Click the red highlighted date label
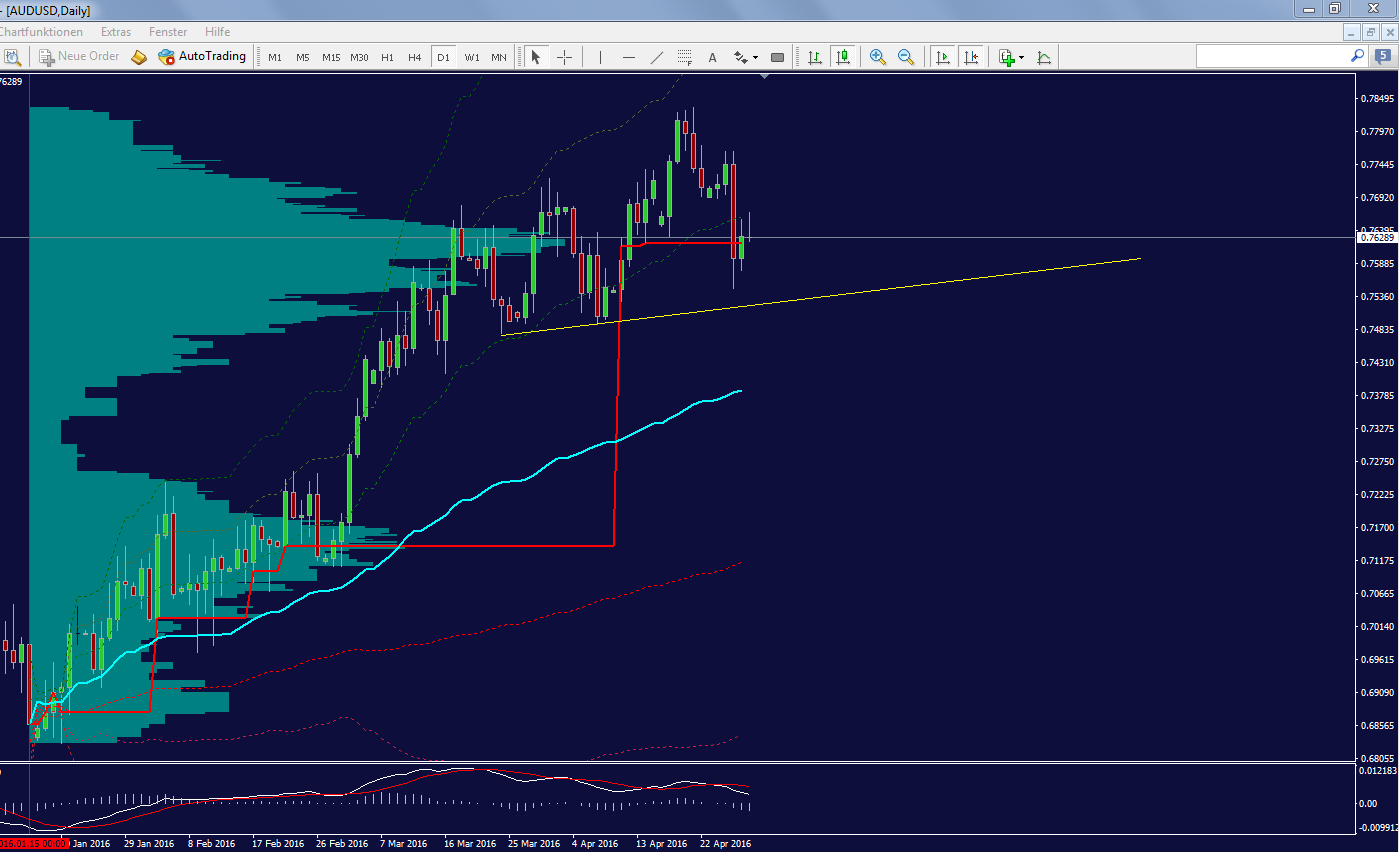 coord(34,844)
